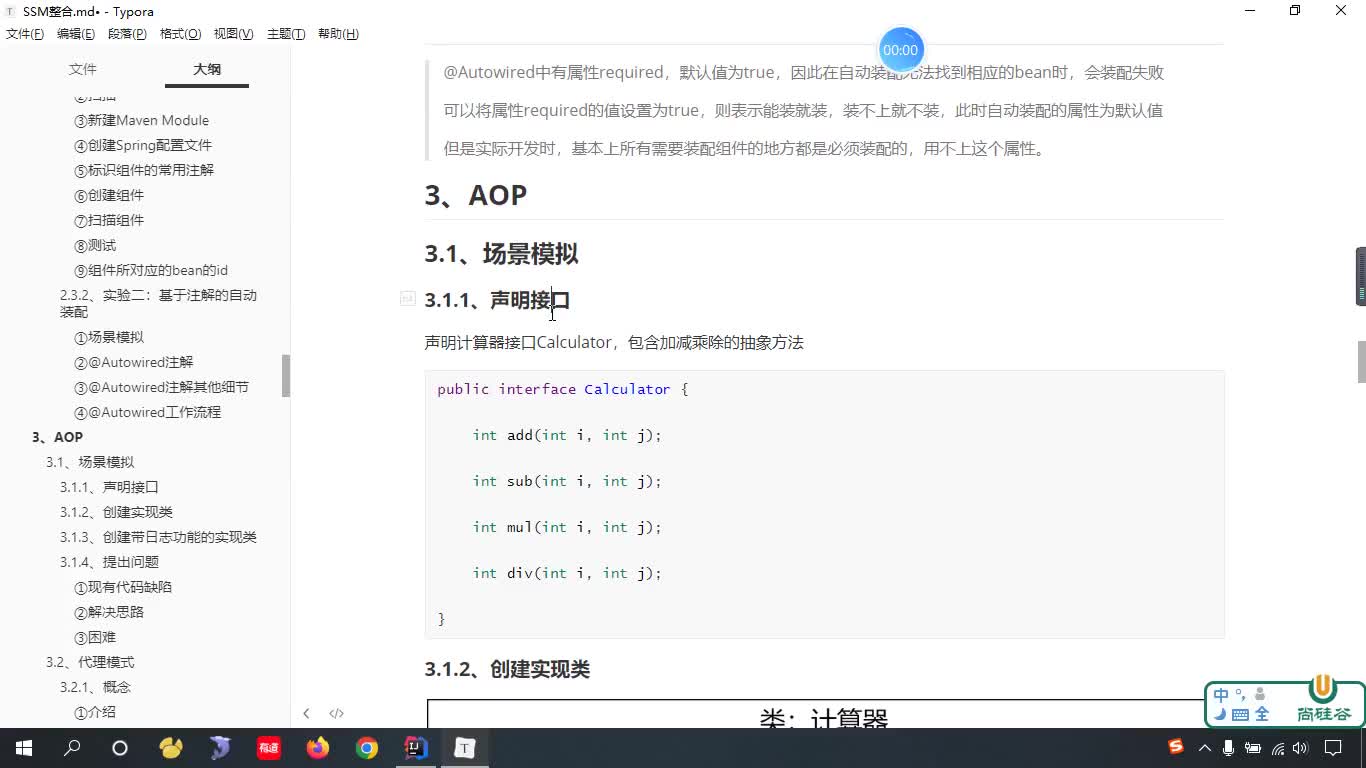
Task: Open the 编辑(E) menu
Action: [x=76, y=34]
